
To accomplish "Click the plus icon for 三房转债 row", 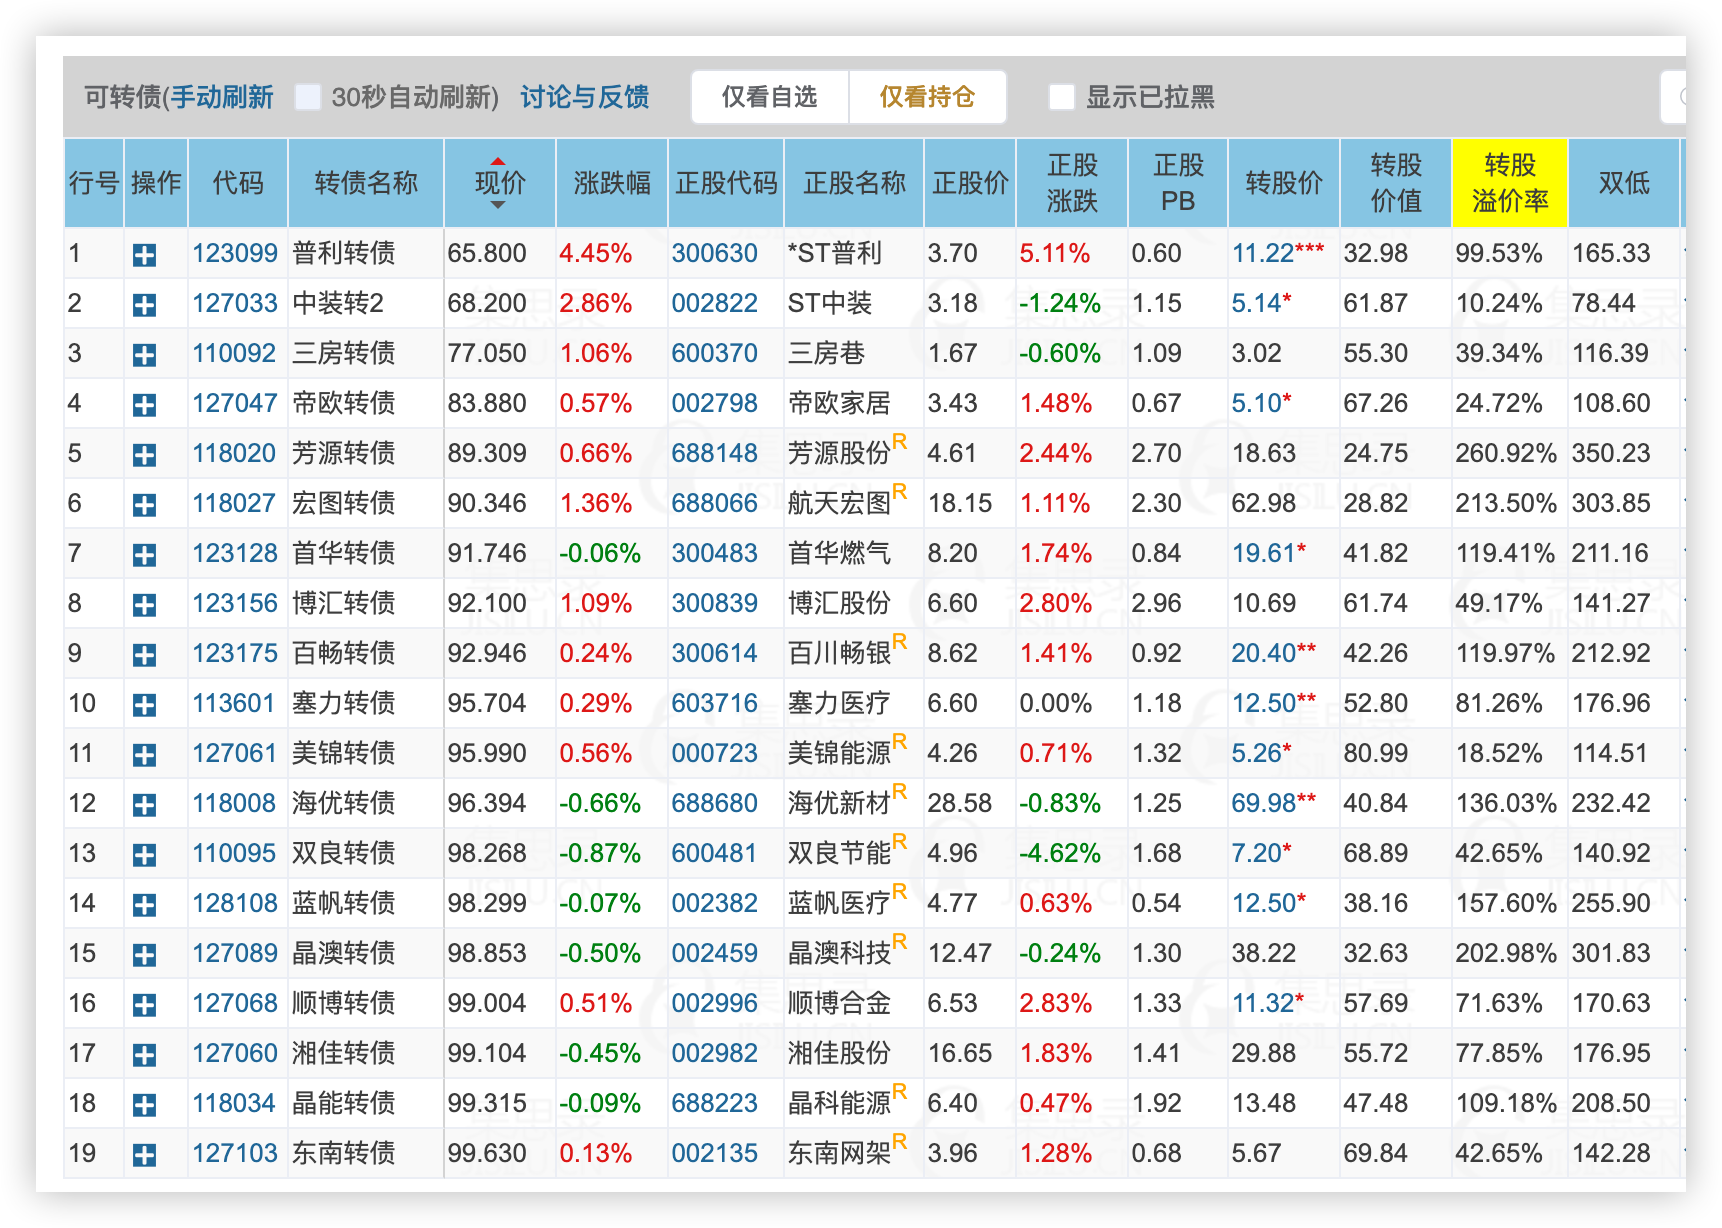I will coord(144,355).
